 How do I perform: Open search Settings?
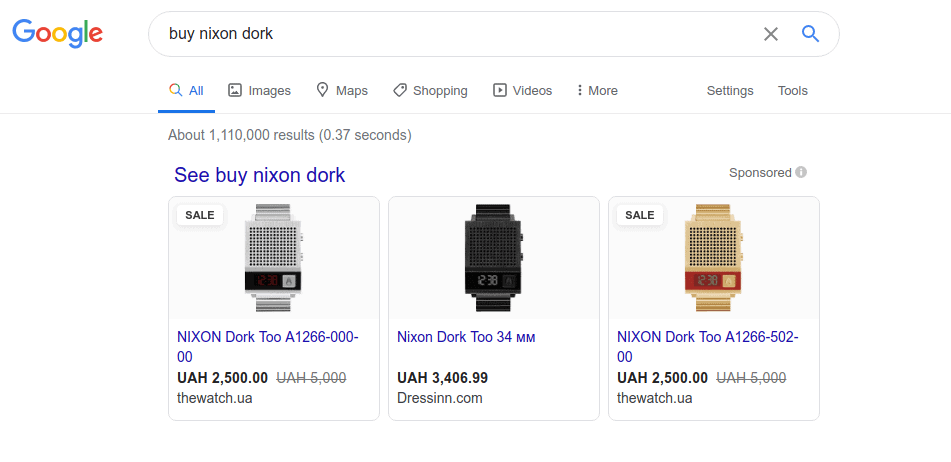[x=730, y=91]
